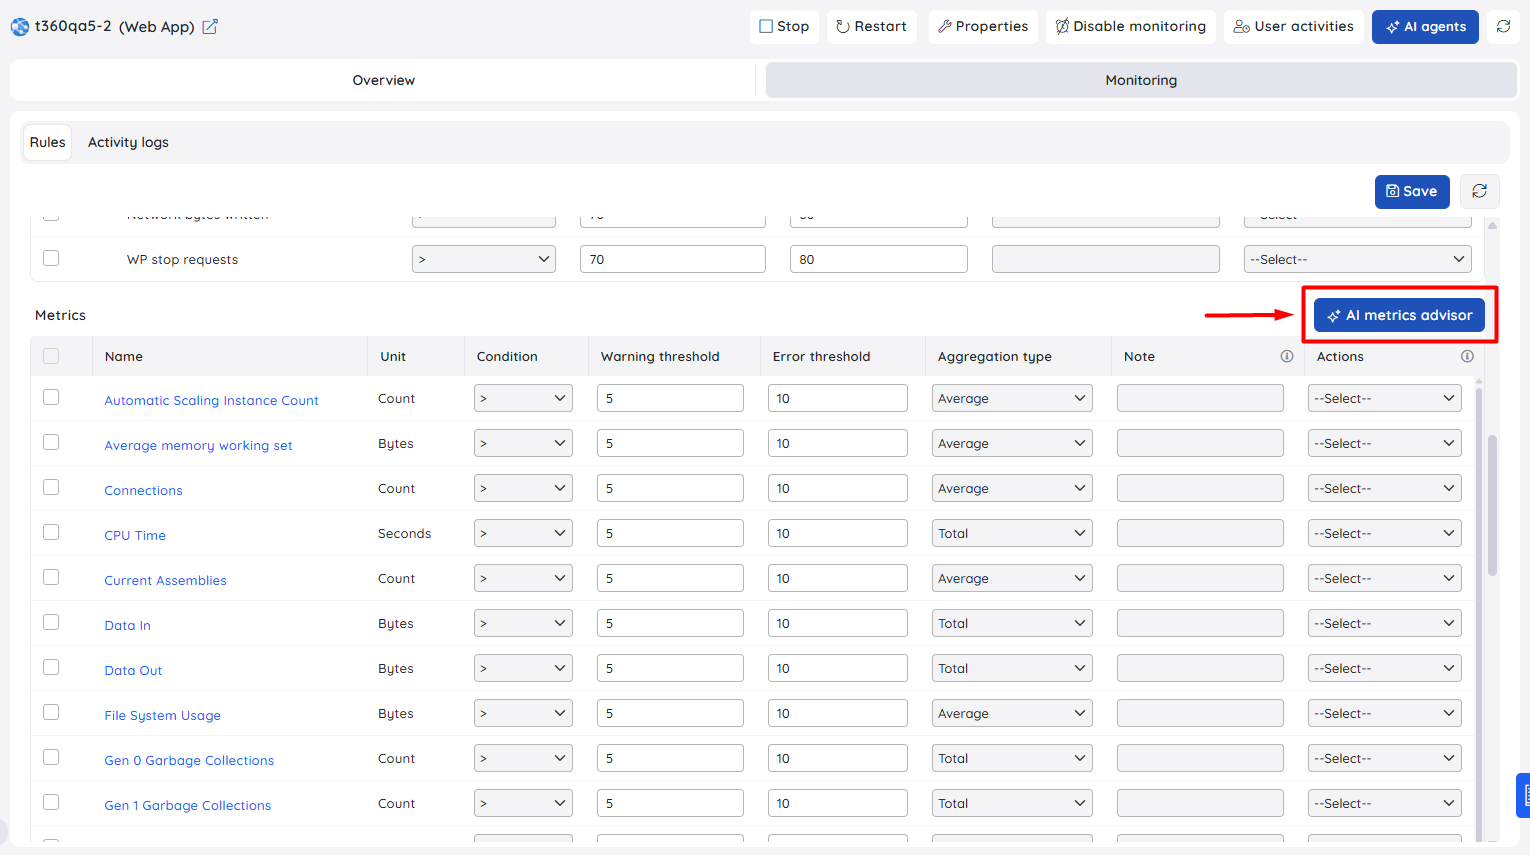
Task: Open the AI agents panel
Action: click(x=1425, y=27)
